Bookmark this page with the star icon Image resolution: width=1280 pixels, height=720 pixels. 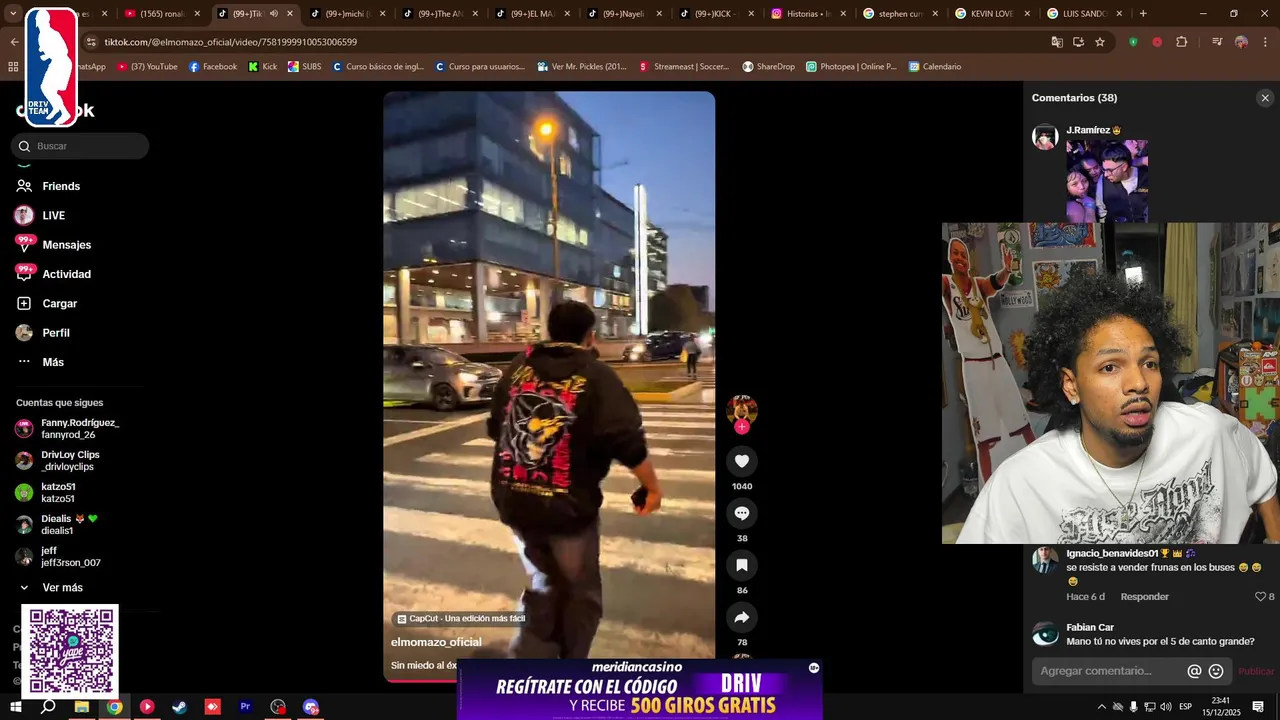click(x=1100, y=42)
